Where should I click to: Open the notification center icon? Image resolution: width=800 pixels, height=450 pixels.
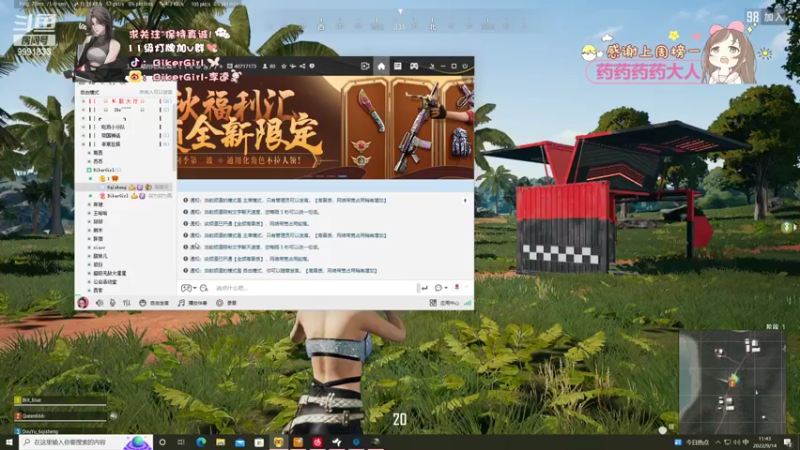(788, 442)
